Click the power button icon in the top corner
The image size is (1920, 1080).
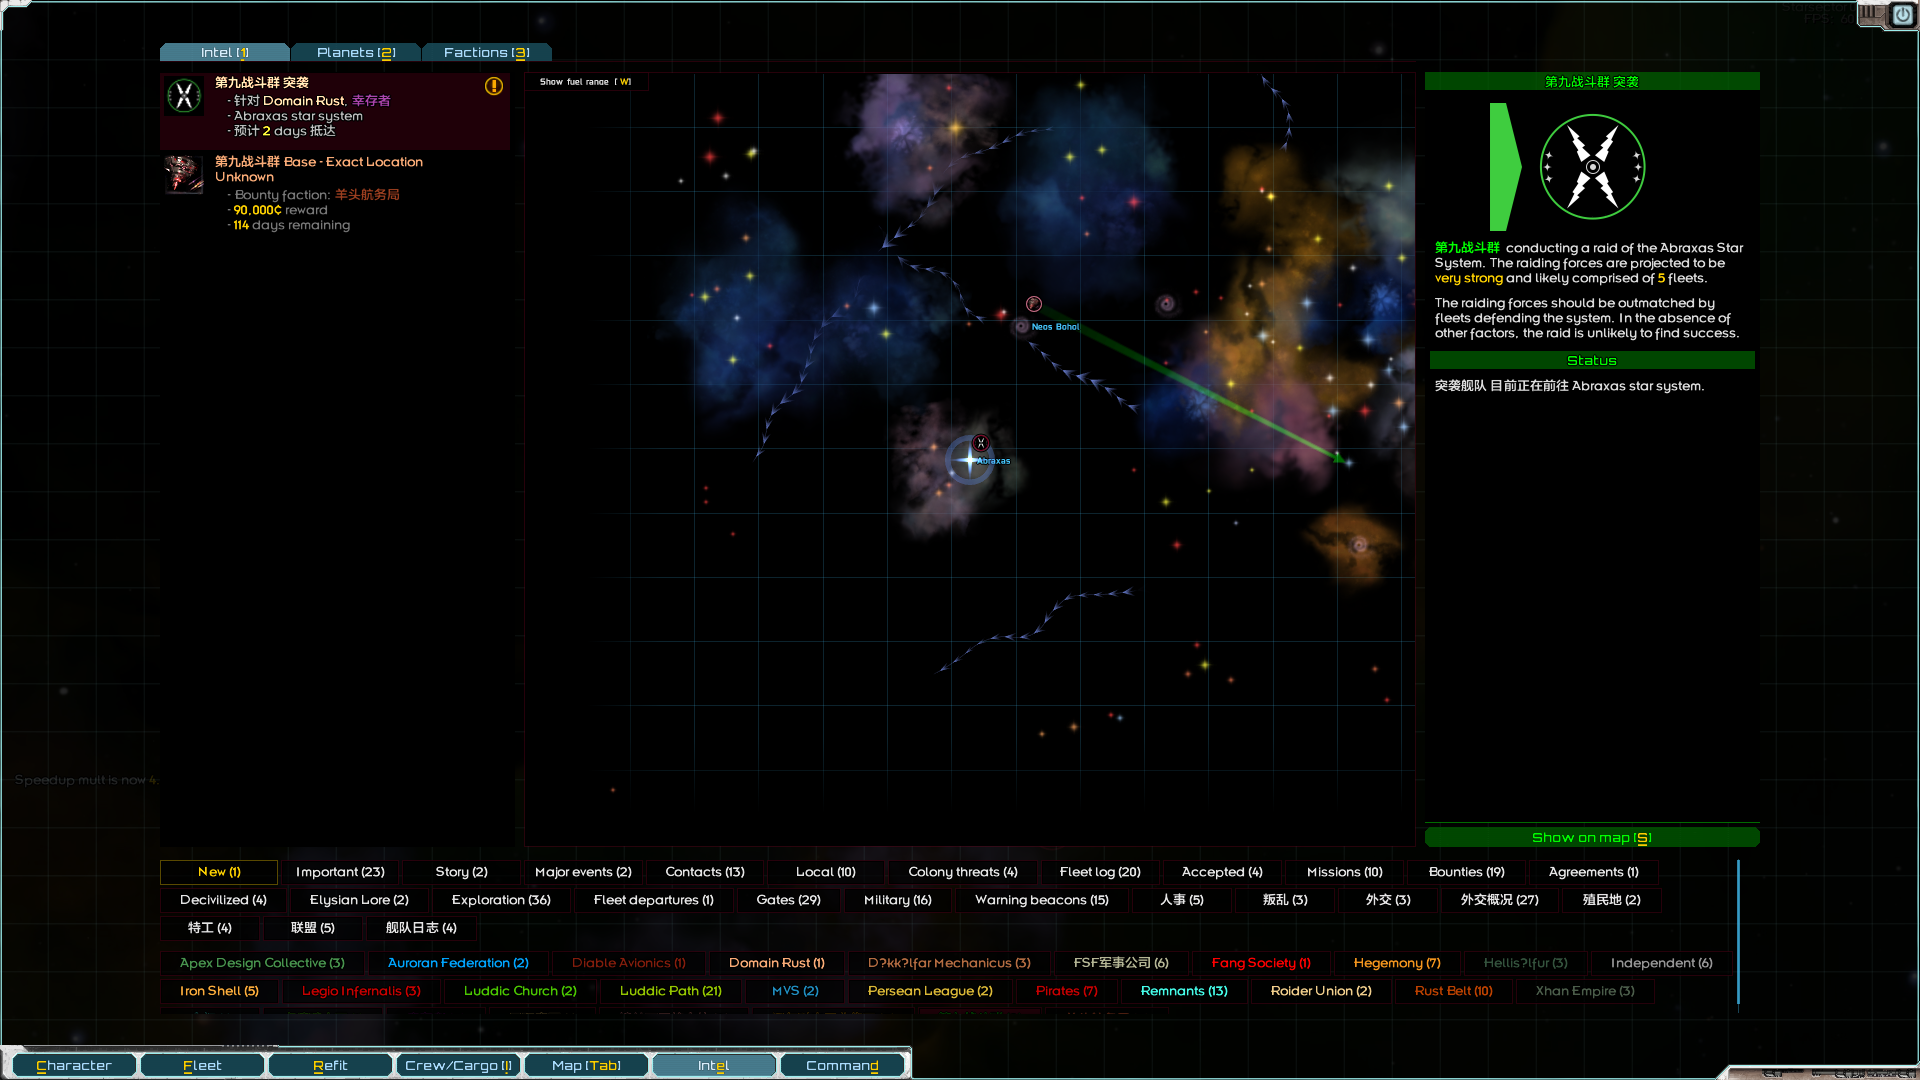pos(1902,15)
